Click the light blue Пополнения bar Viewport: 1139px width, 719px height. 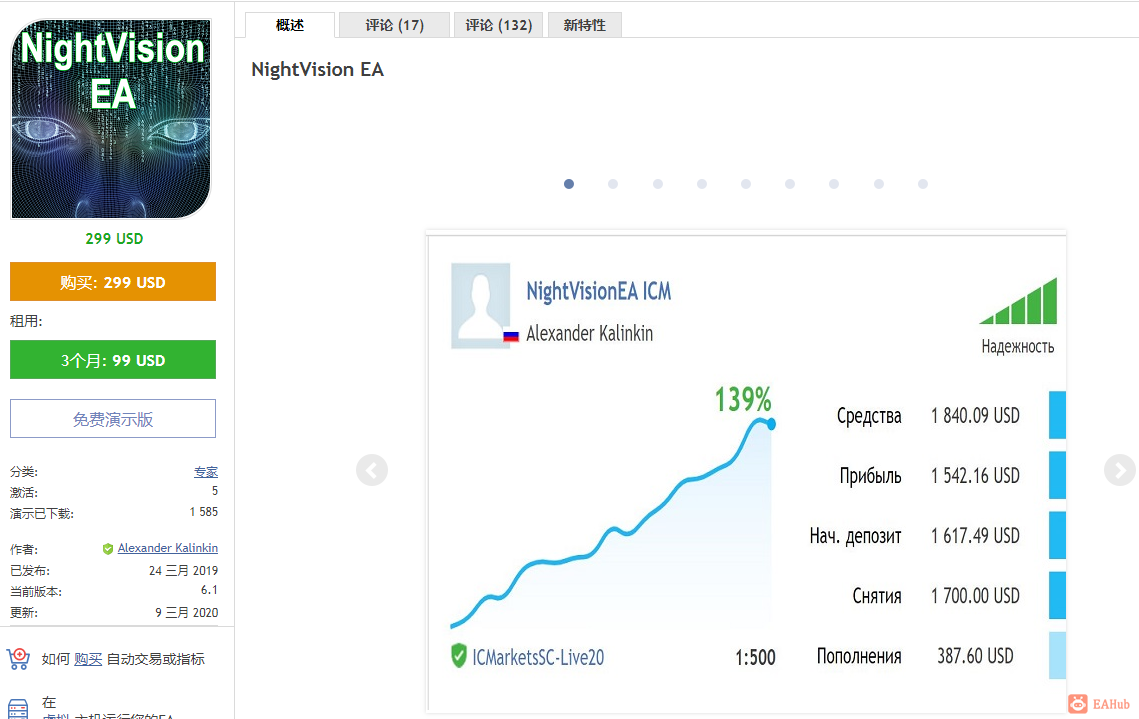(x=1057, y=655)
